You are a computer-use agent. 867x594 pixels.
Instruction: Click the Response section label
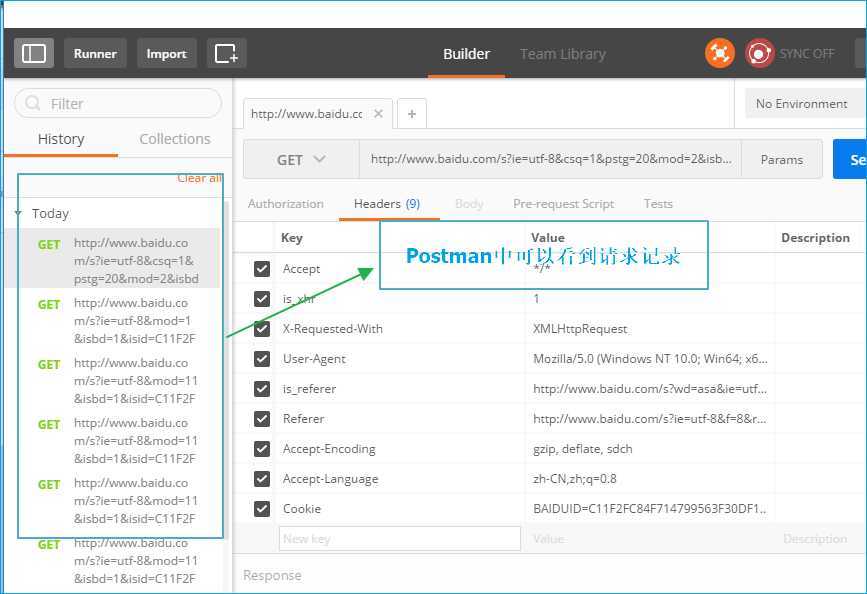coord(272,575)
